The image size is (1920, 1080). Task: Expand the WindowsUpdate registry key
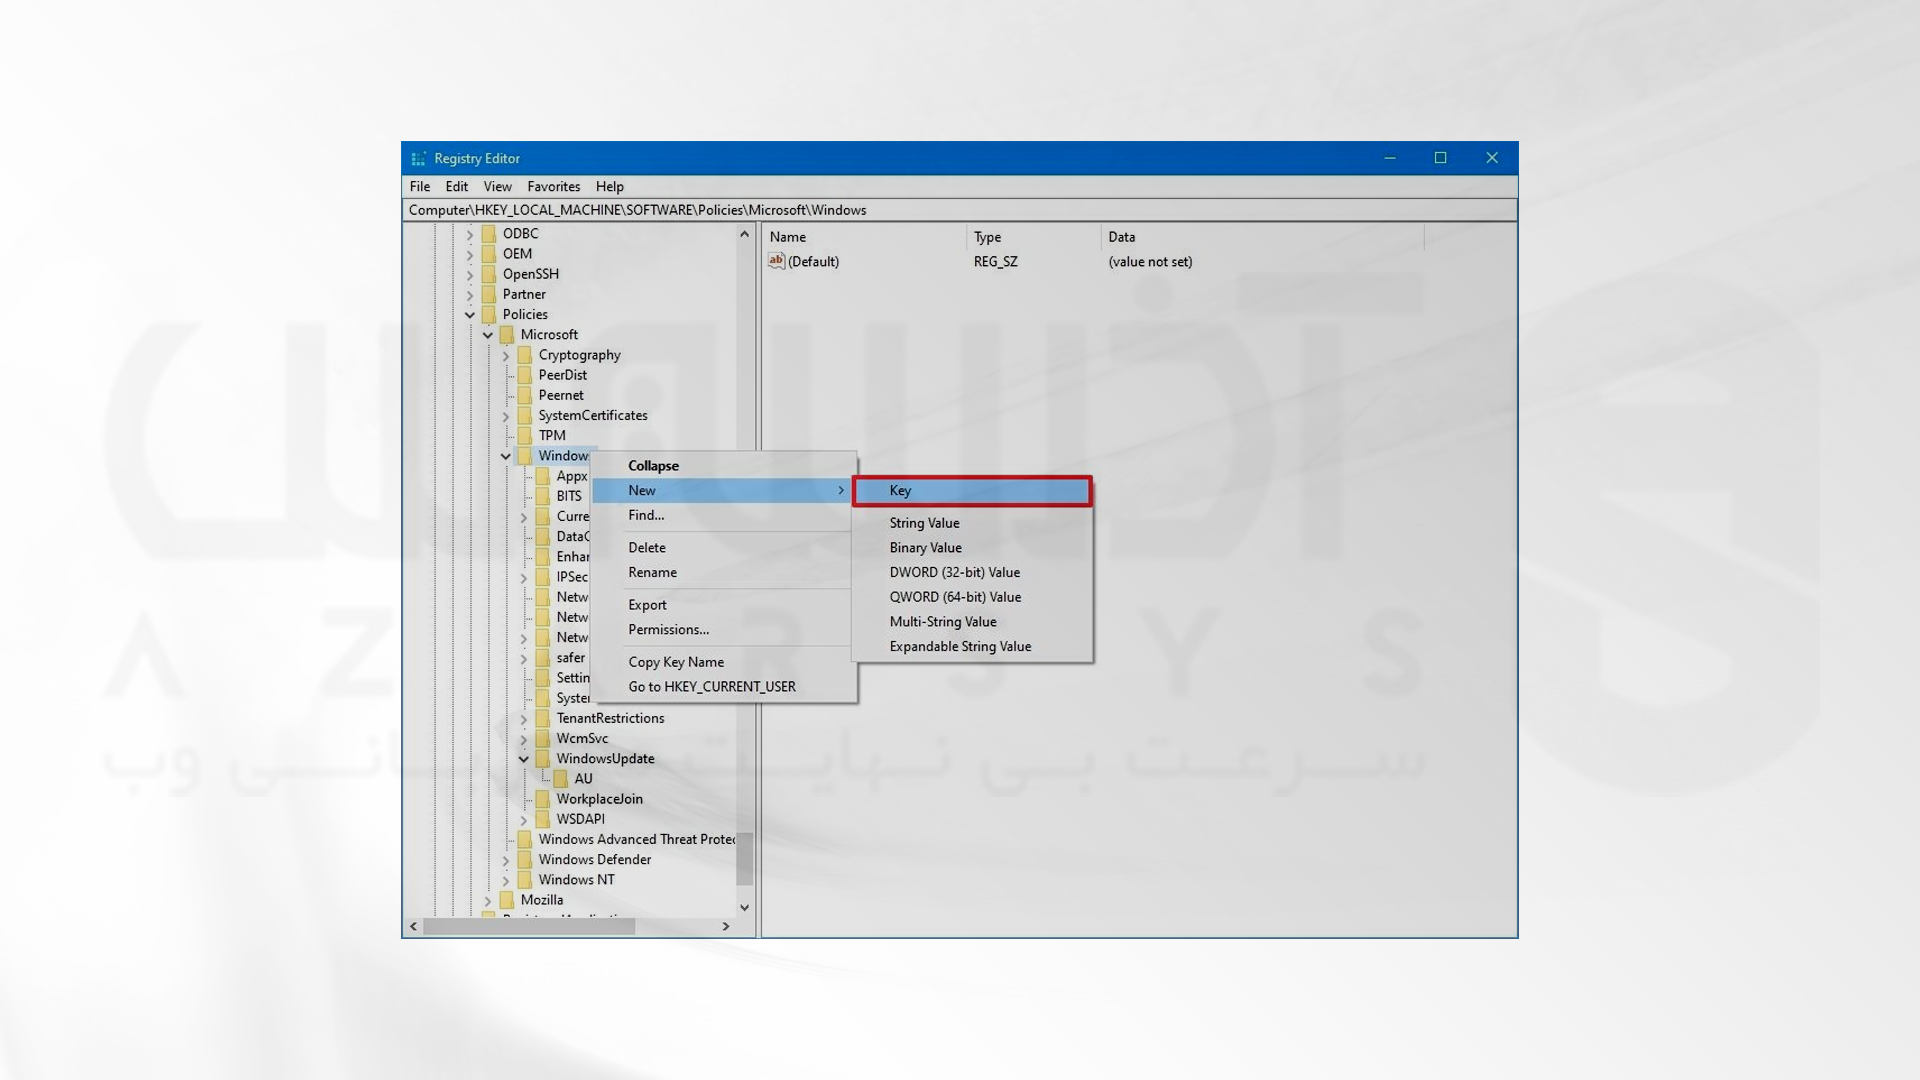(x=524, y=757)
